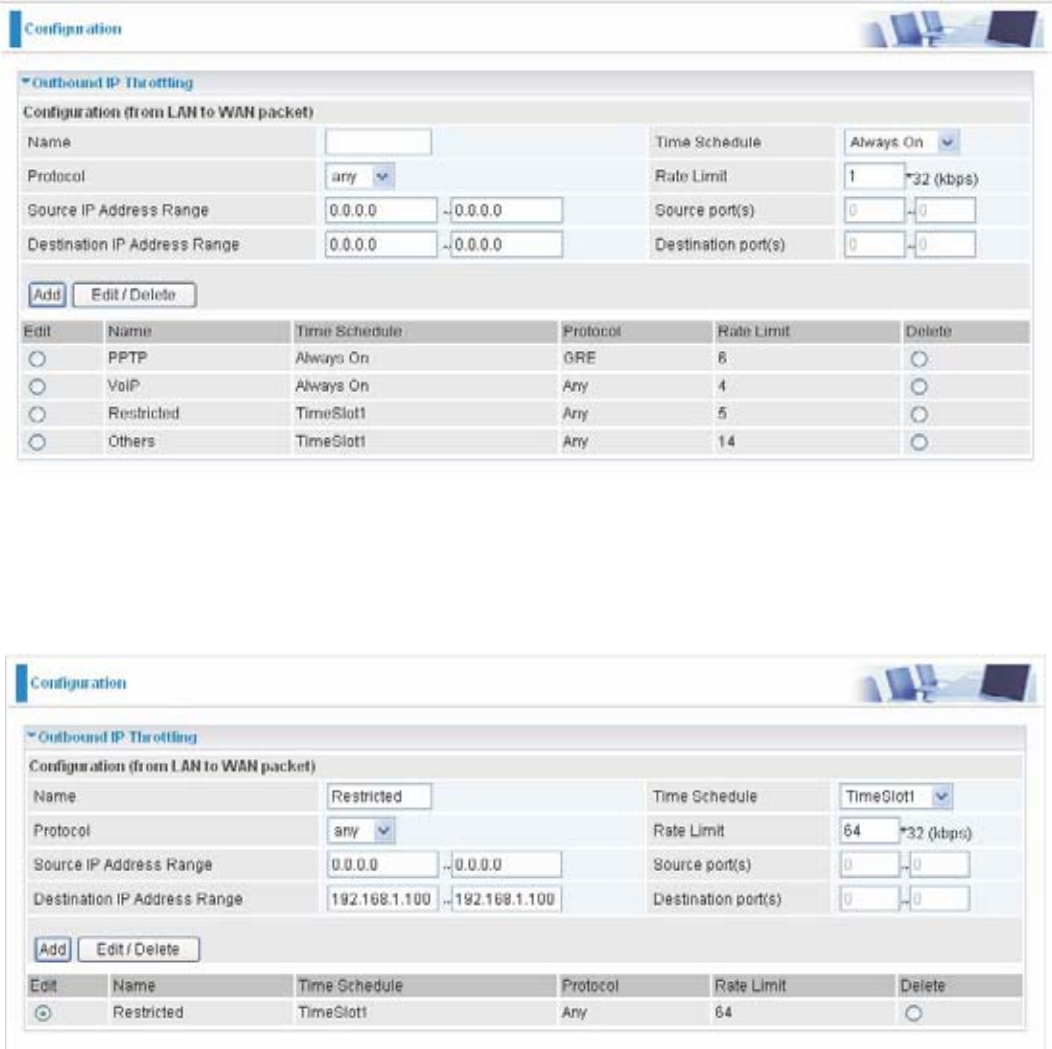The height and width of the screenshot is (1049, 1052).
Task: Click VoIP name in the rules table
Action: 124,386
